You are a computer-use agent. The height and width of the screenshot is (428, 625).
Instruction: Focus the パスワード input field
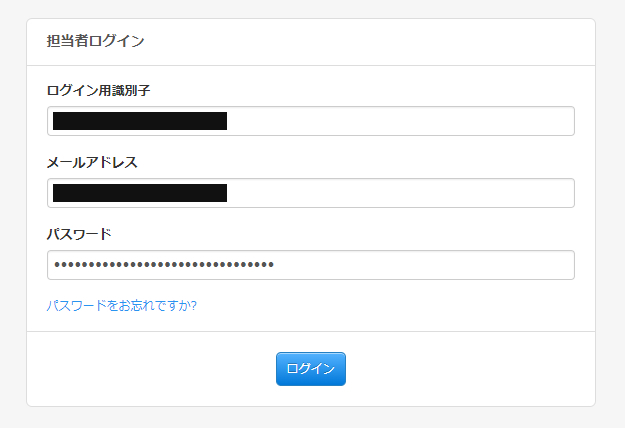(x=310, y=265)
